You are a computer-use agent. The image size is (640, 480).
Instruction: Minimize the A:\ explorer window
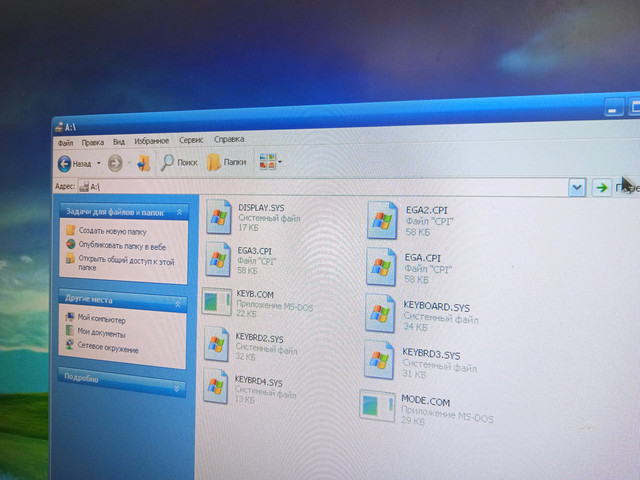click(x=613, y=109)
